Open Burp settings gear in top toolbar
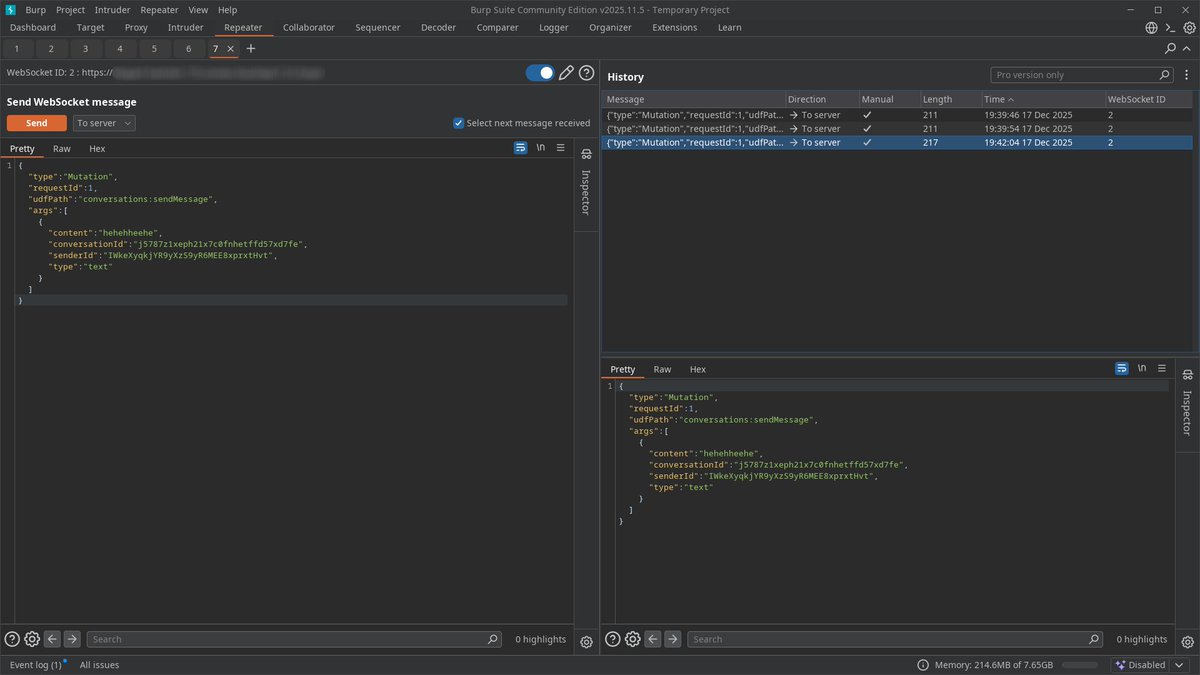 [1189, 28]
